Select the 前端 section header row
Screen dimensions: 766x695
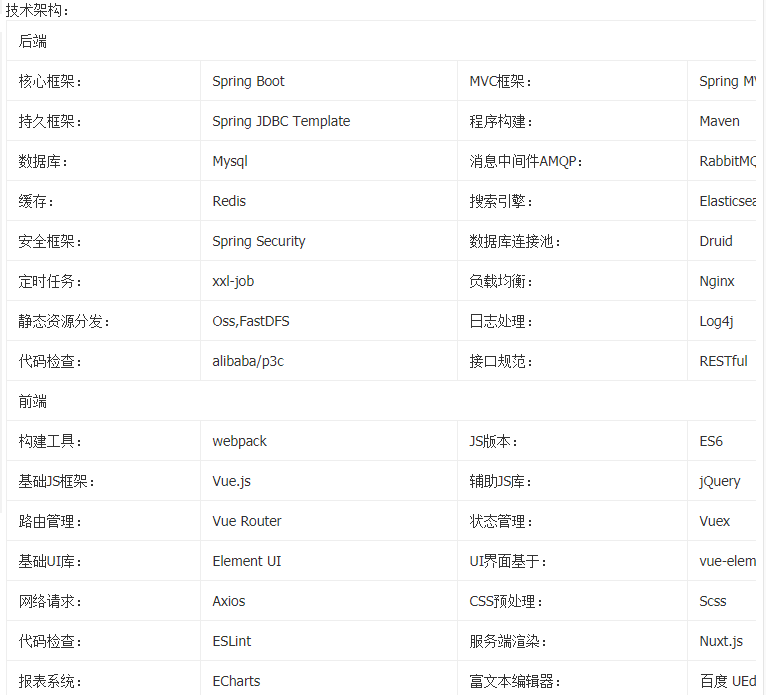(x=381, y=401)
